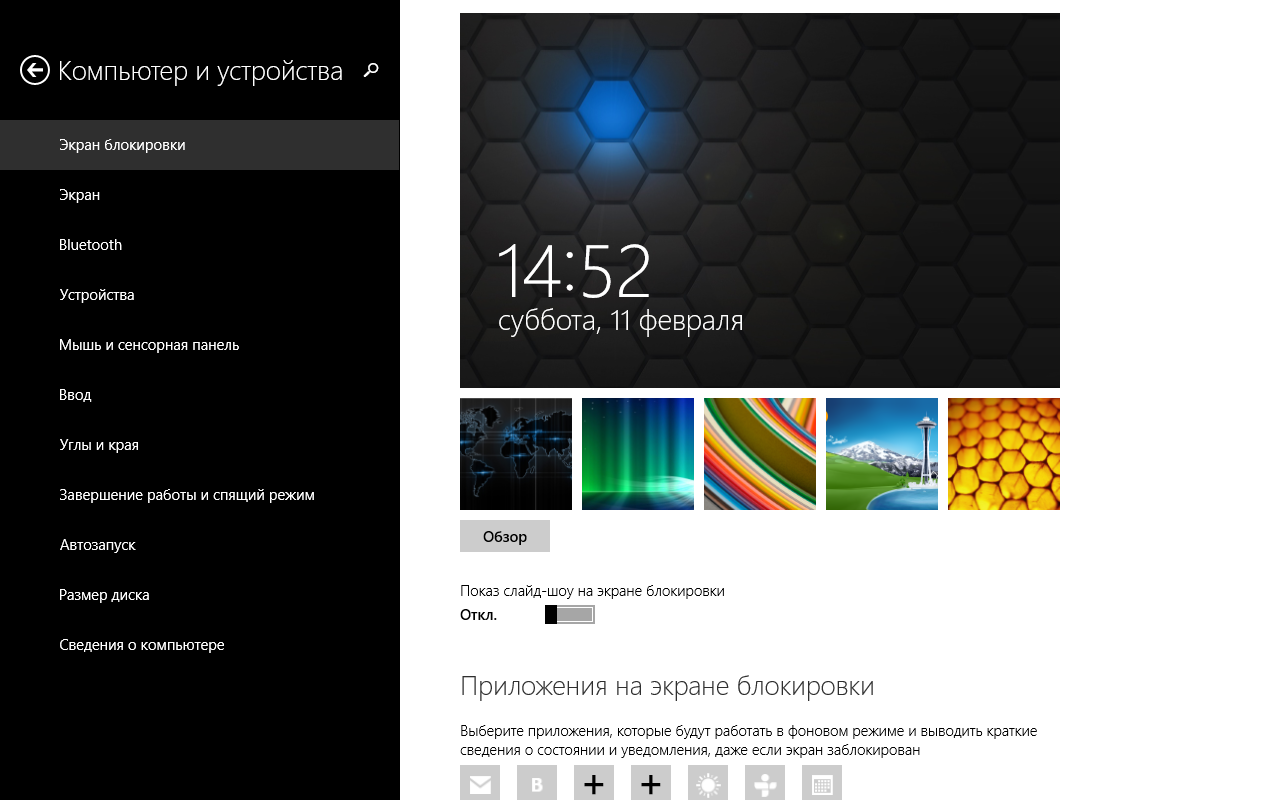
Task: Choose the green aurora background thumbnail
Action: 638,454
